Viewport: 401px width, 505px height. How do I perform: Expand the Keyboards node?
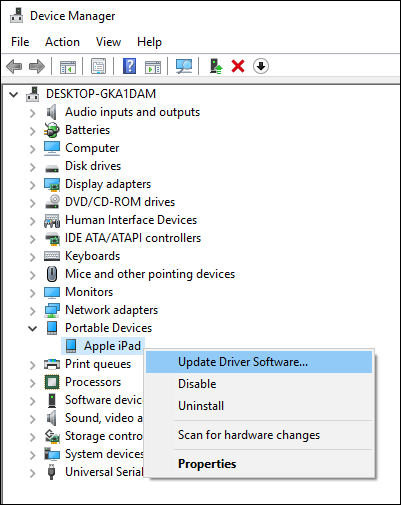33,257
